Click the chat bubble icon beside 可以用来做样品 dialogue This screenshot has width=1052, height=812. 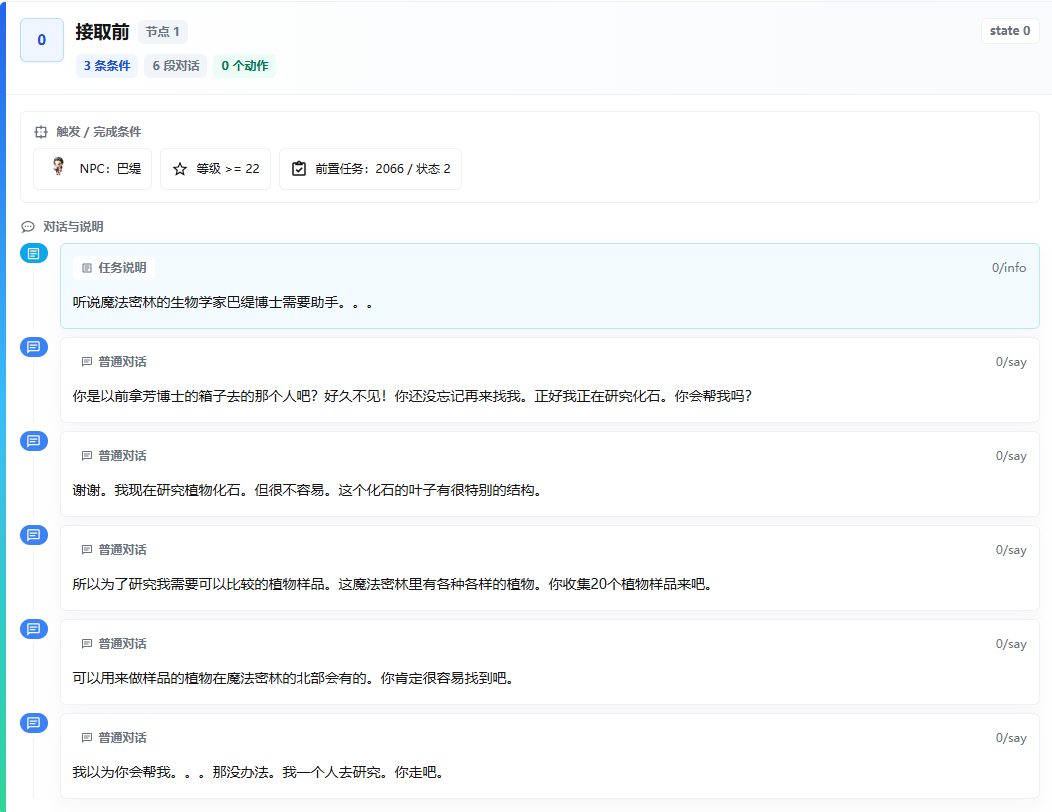(34, 629)
